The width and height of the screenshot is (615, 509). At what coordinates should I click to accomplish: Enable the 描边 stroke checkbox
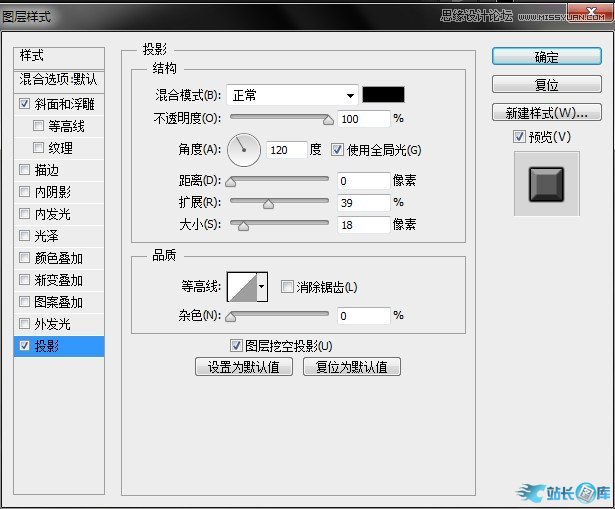point(24,170)
